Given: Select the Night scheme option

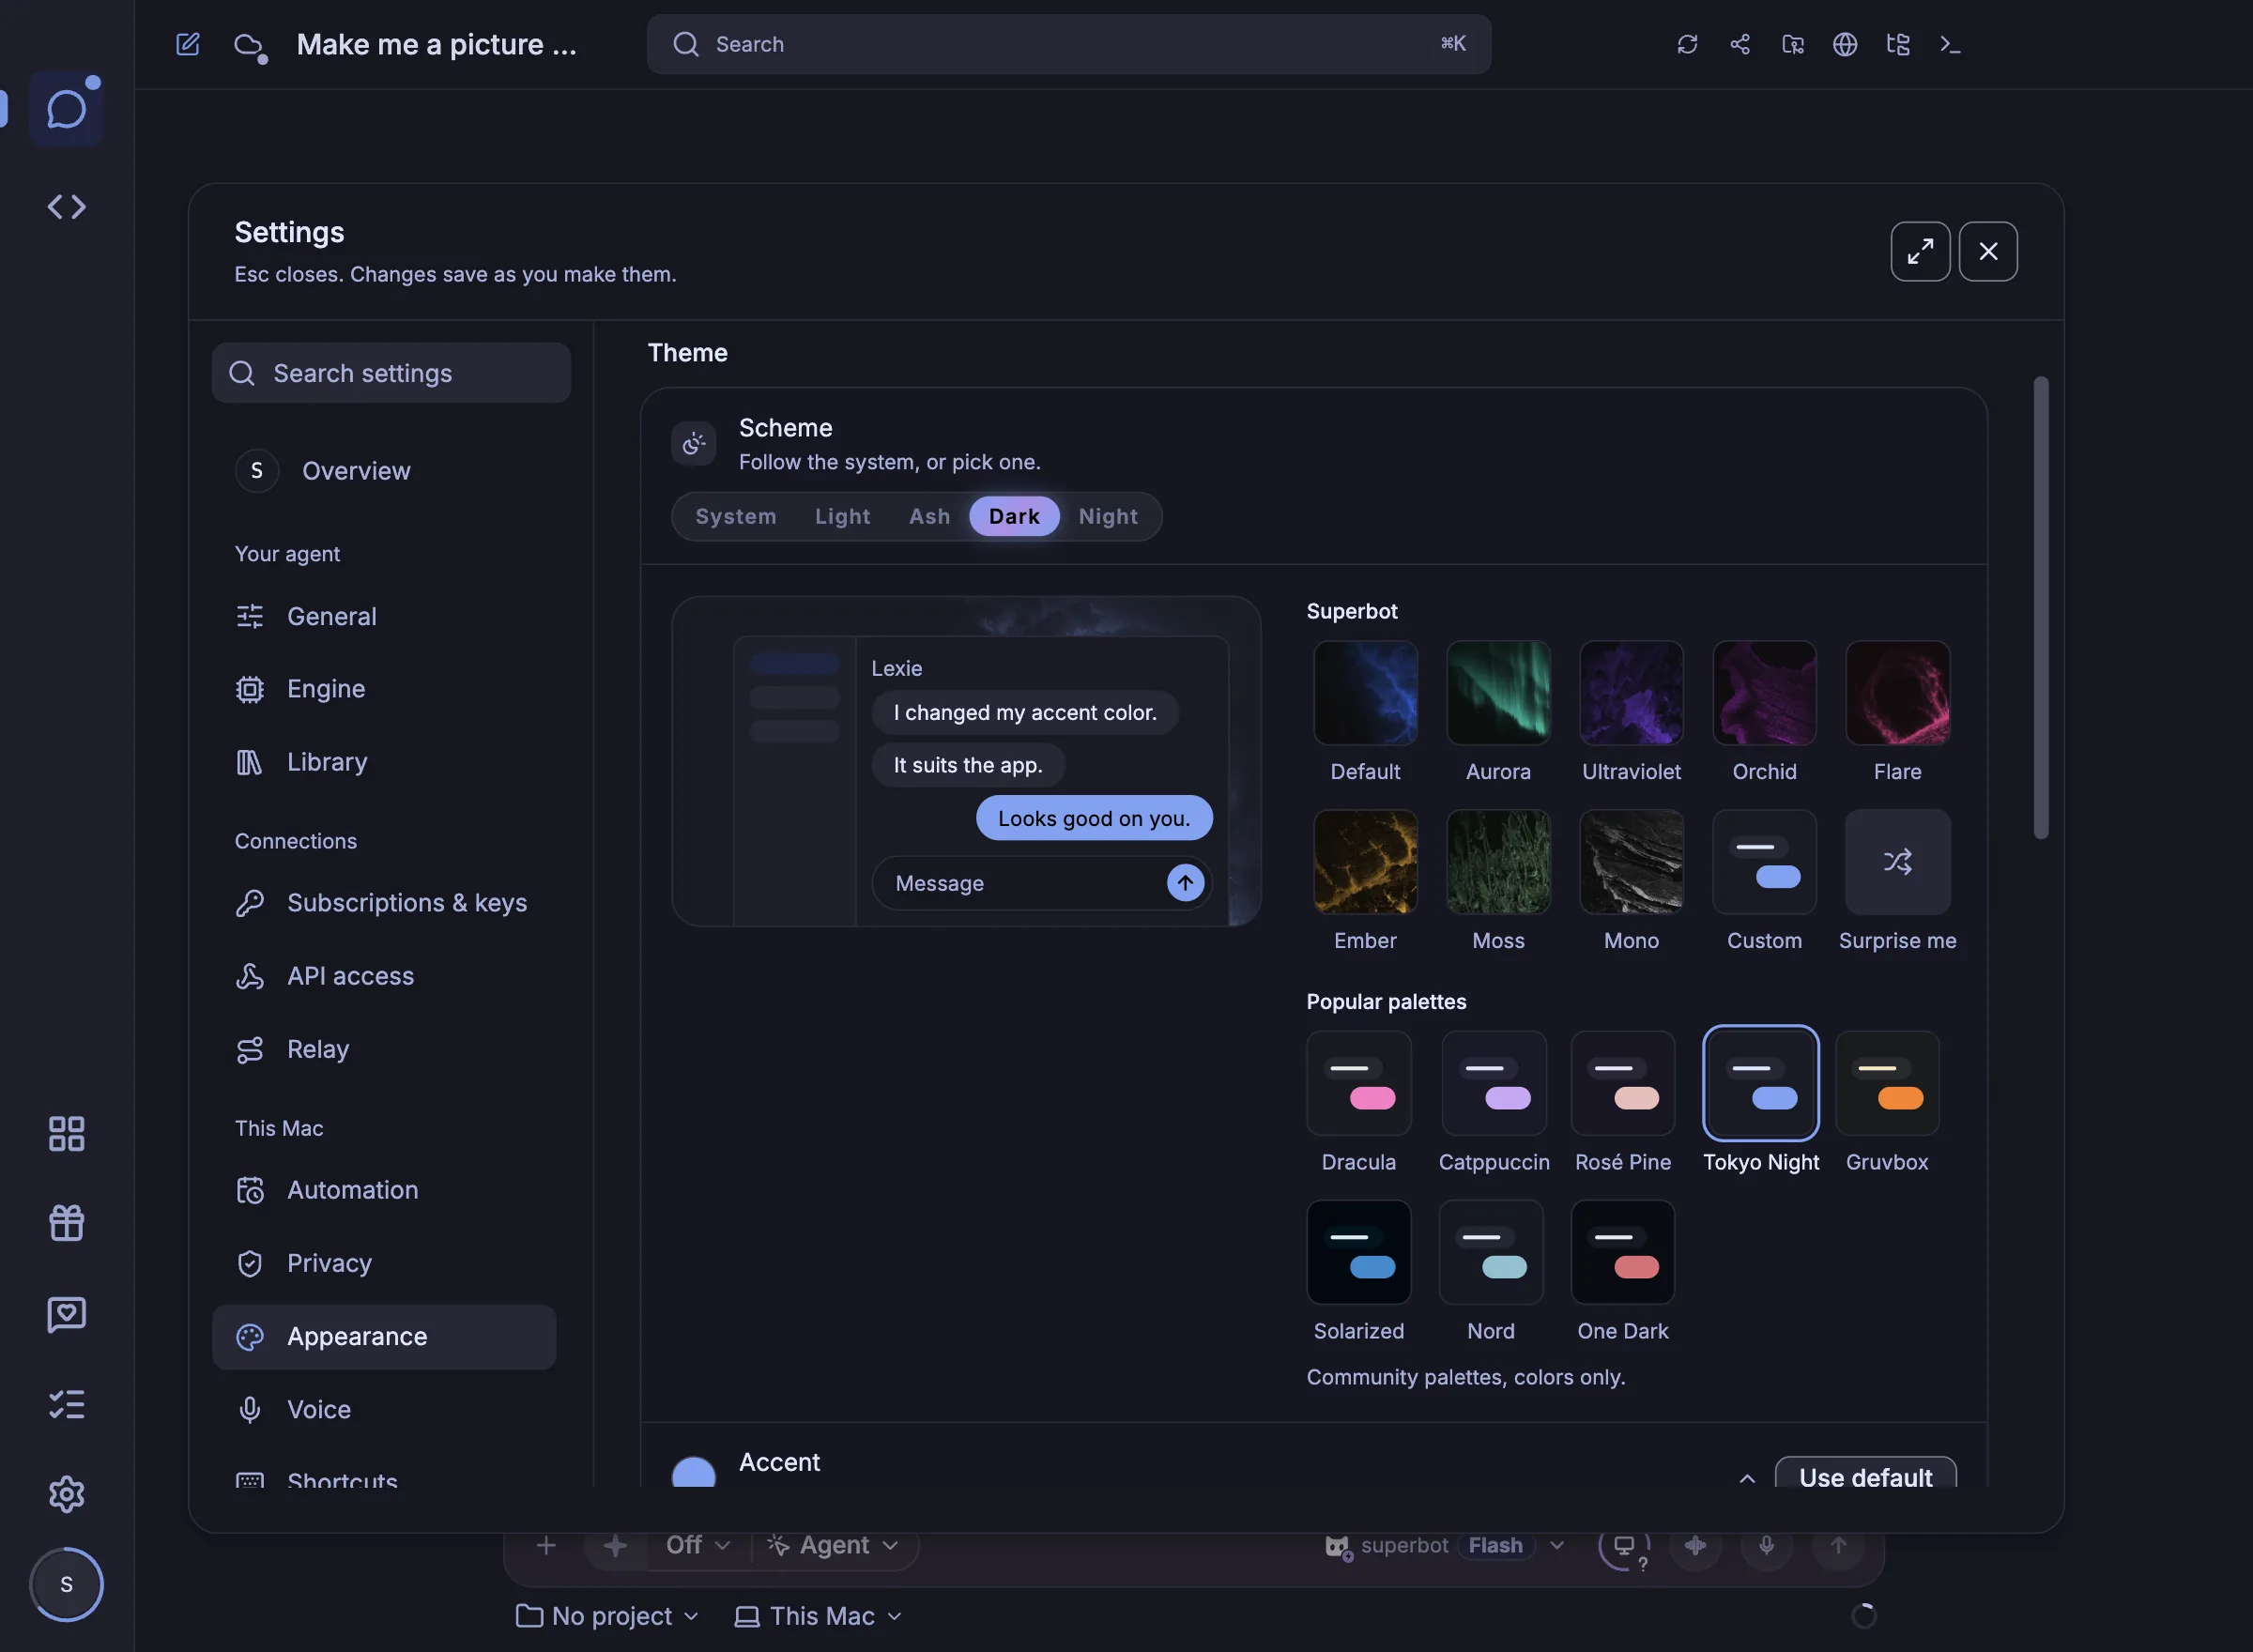Looking at the screenshot, I should [1108, 516].
